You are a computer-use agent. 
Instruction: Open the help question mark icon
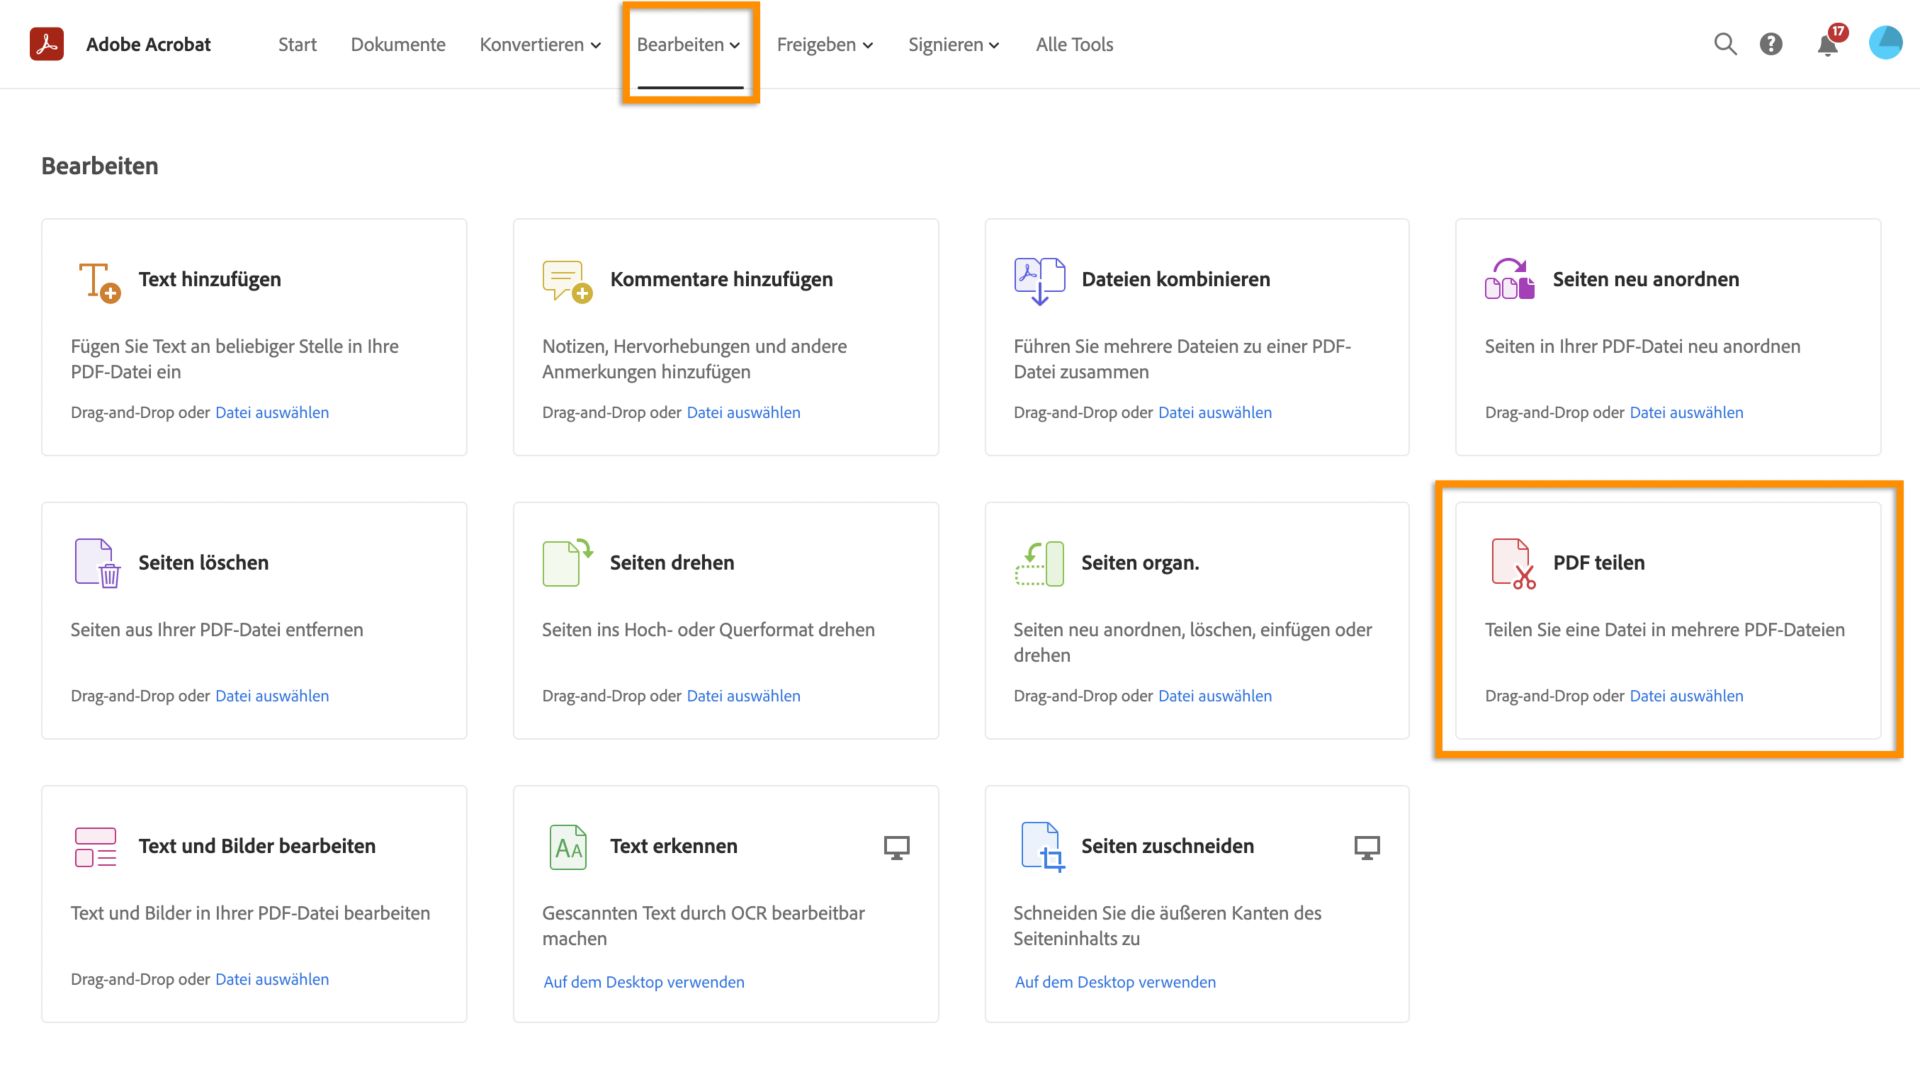click(1771, 44)
